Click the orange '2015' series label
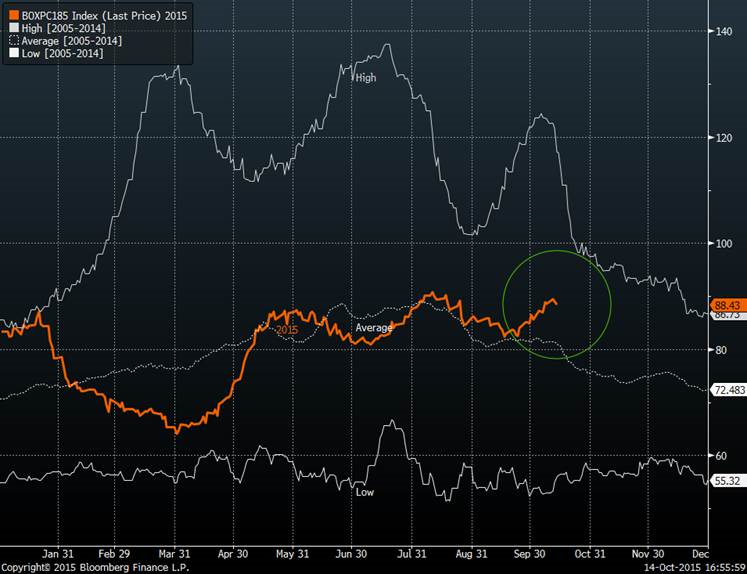747x574 pixels. click(287, 330)
